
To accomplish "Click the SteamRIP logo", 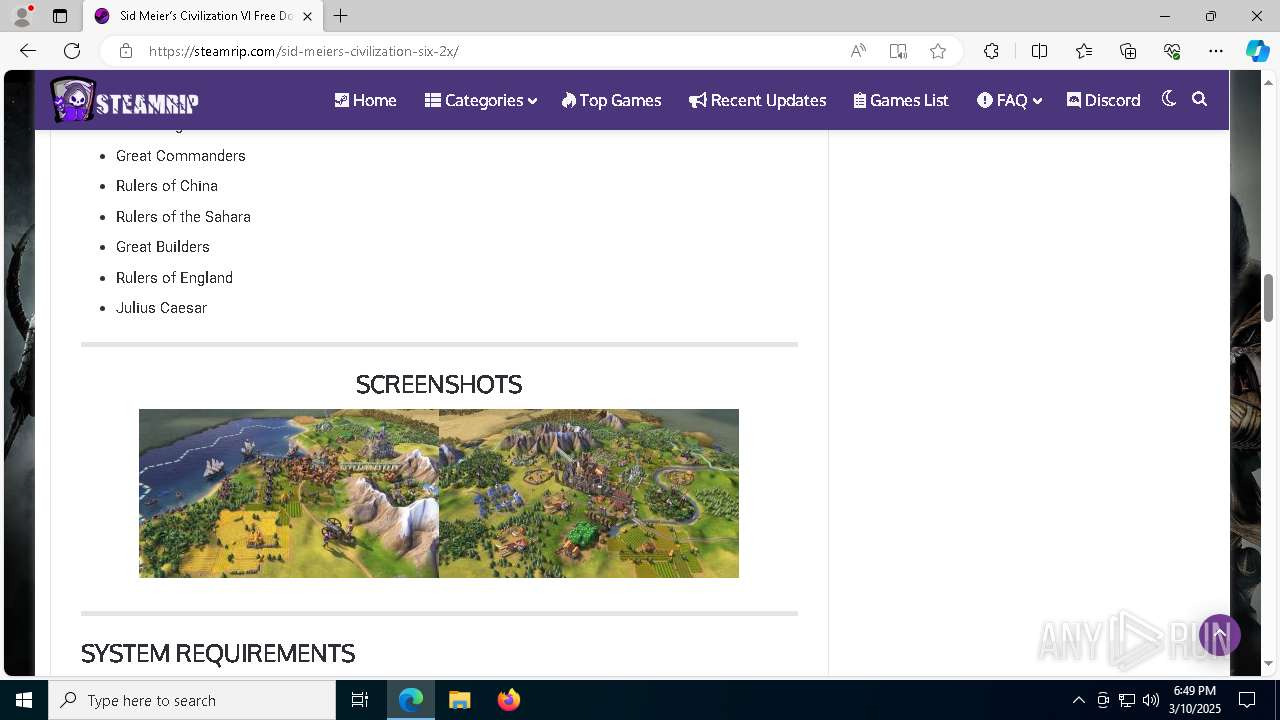I will 125,100.
